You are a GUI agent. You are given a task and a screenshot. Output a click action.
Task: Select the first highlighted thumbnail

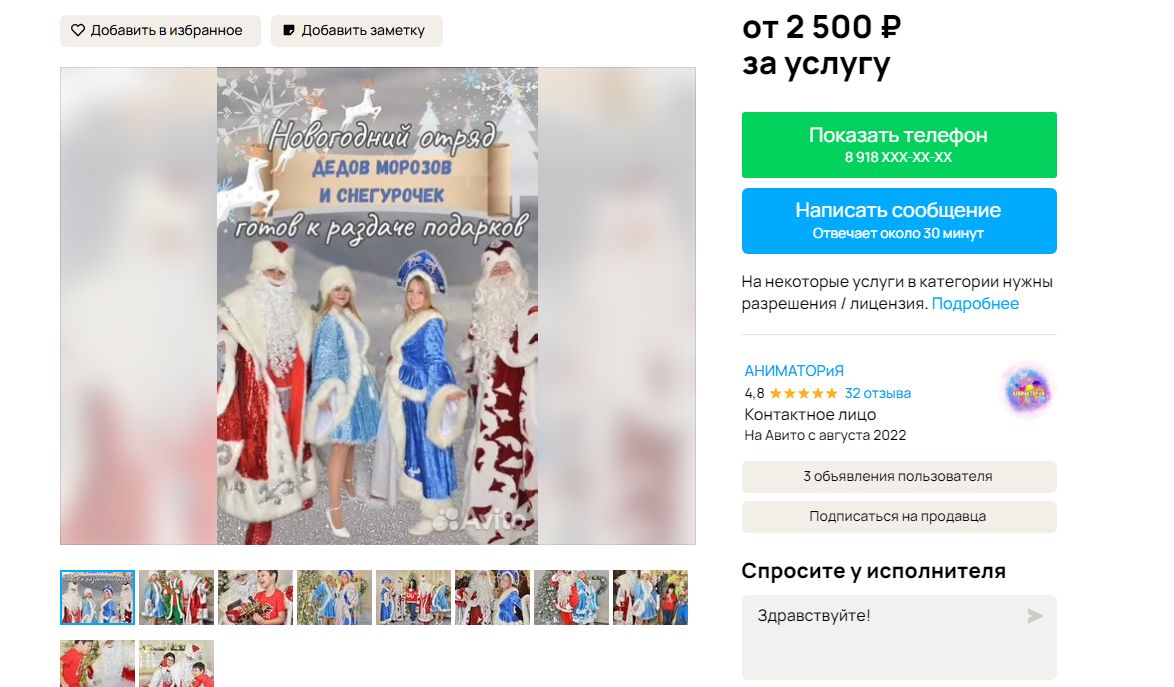pyautogui.click(x=97, y=597)
